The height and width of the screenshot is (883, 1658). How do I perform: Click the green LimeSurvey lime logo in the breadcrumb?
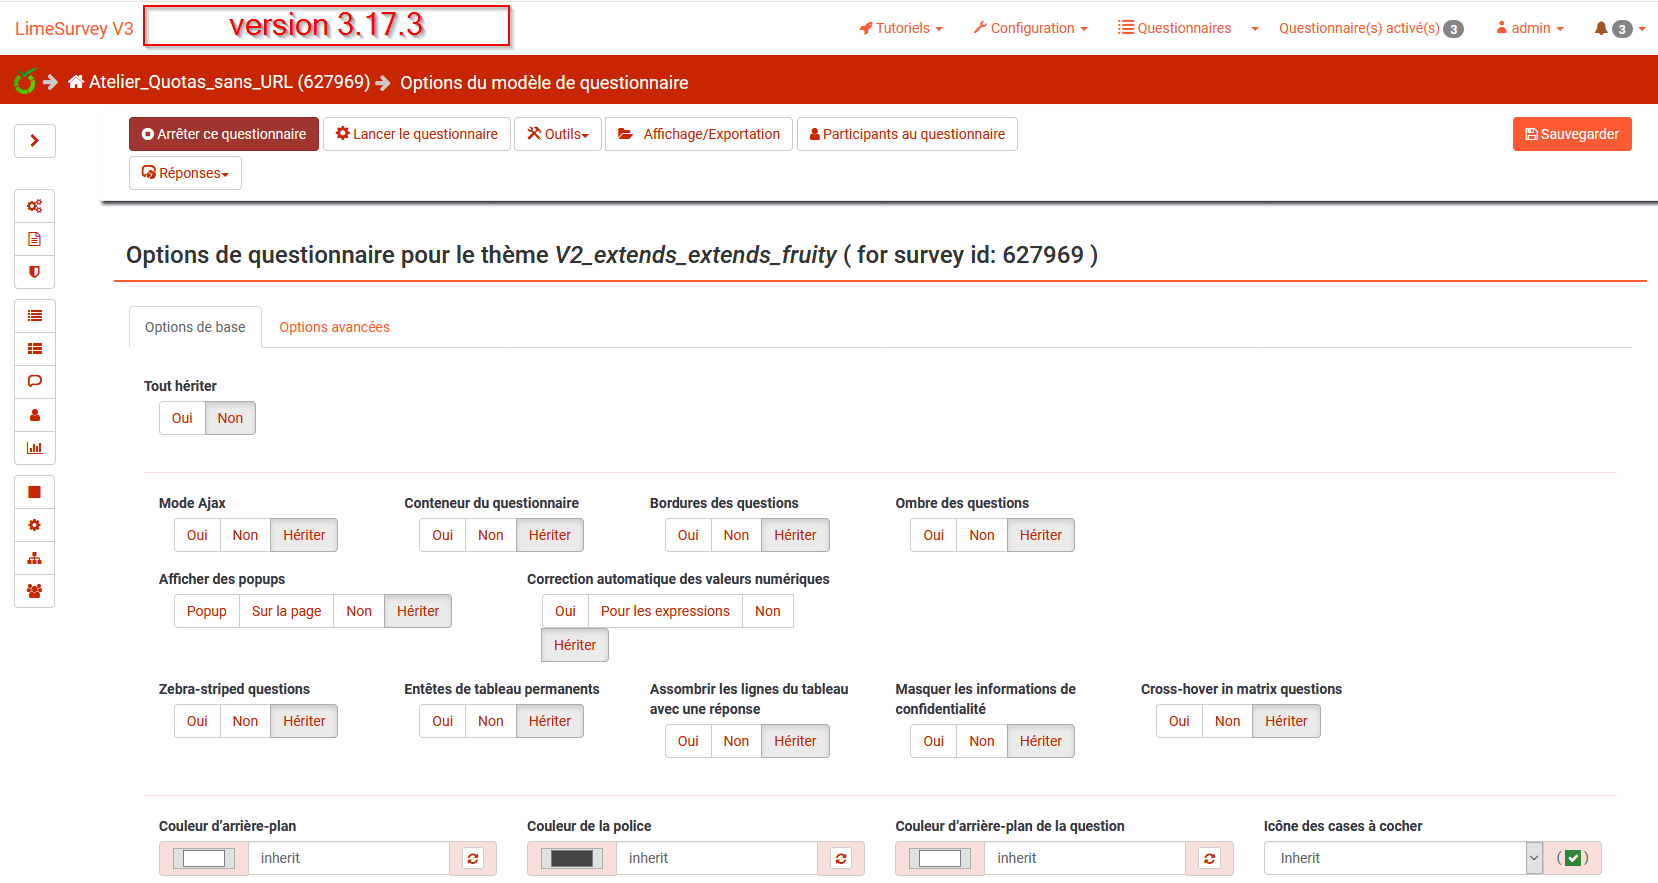pos(25,81)
